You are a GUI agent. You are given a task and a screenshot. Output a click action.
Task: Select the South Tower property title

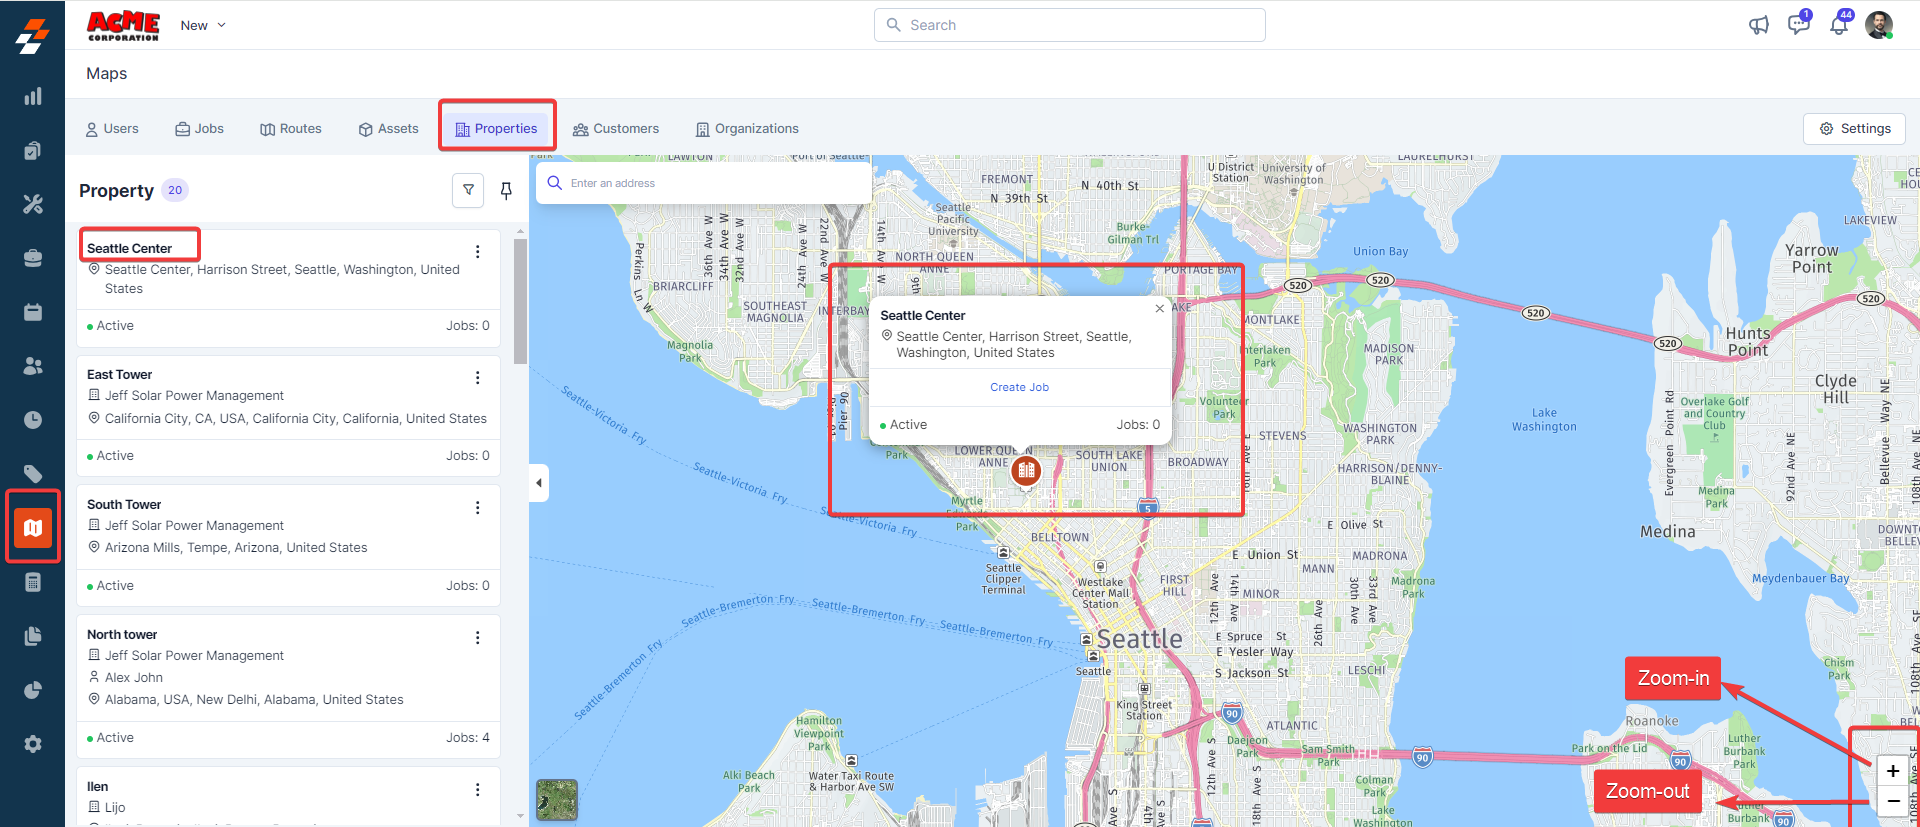click(124, 505)
